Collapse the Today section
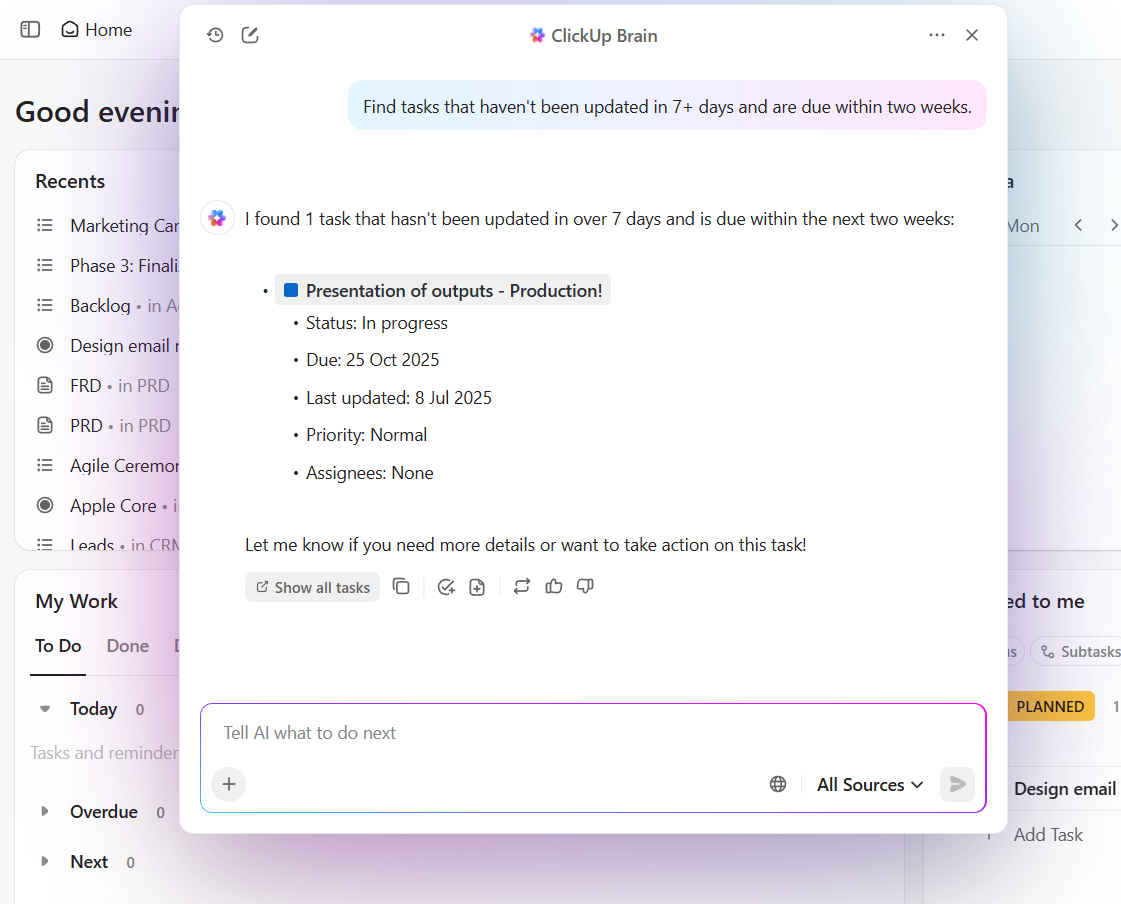The width and height of the screenshot is (1121, 904). pos(44,708)
